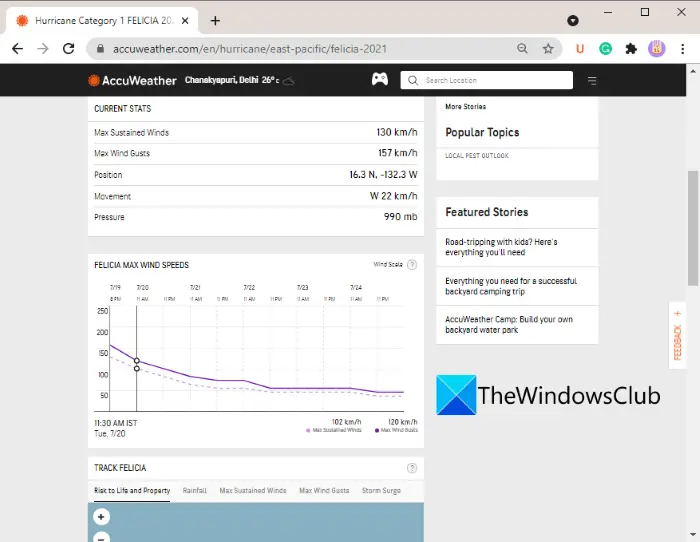Switch to the Rainfall tab
This screenshot has width=700, height=542.
tap(195, 490)
